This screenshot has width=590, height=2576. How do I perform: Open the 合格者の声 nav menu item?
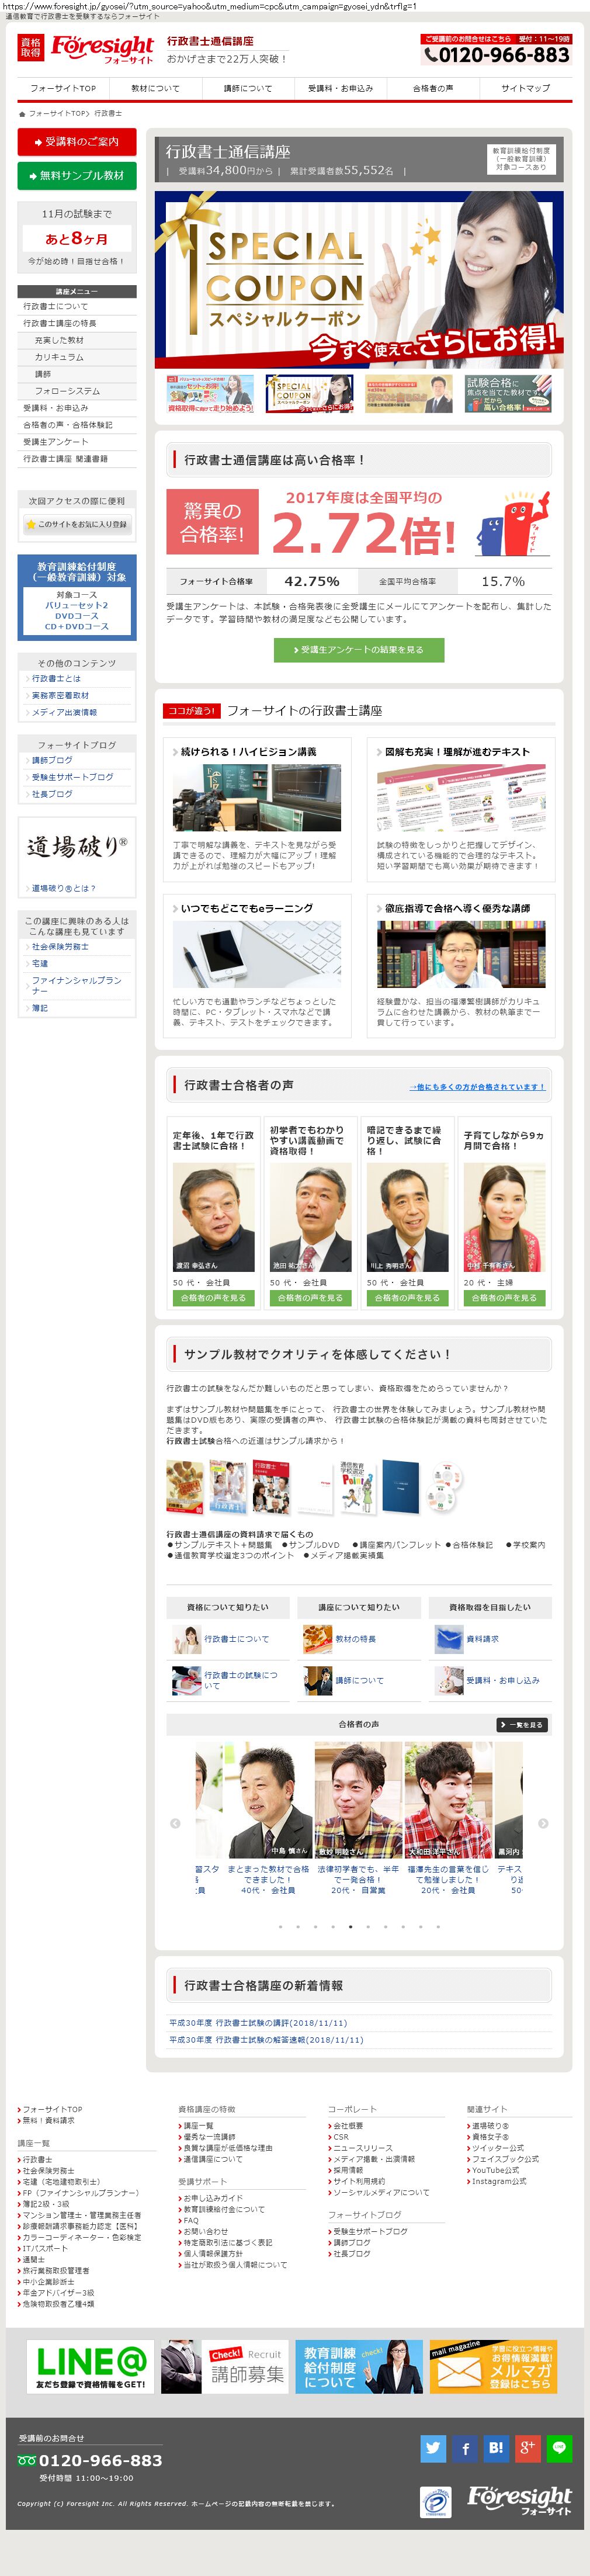point(433,88)
